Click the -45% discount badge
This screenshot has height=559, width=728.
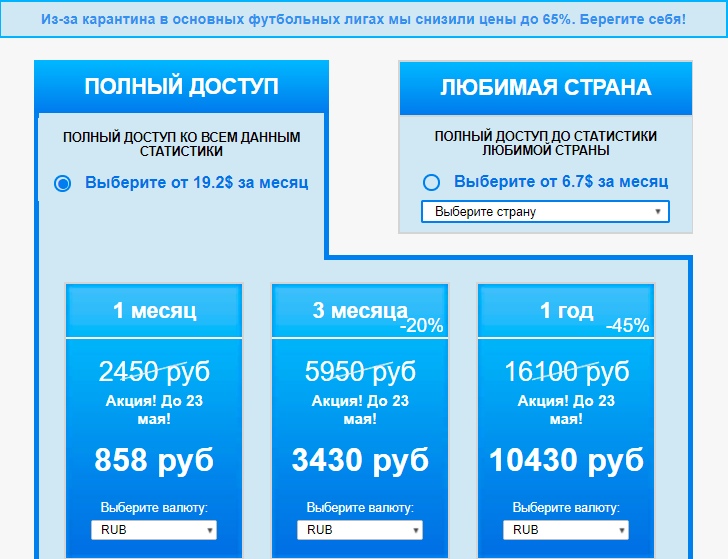pos(627,326)
